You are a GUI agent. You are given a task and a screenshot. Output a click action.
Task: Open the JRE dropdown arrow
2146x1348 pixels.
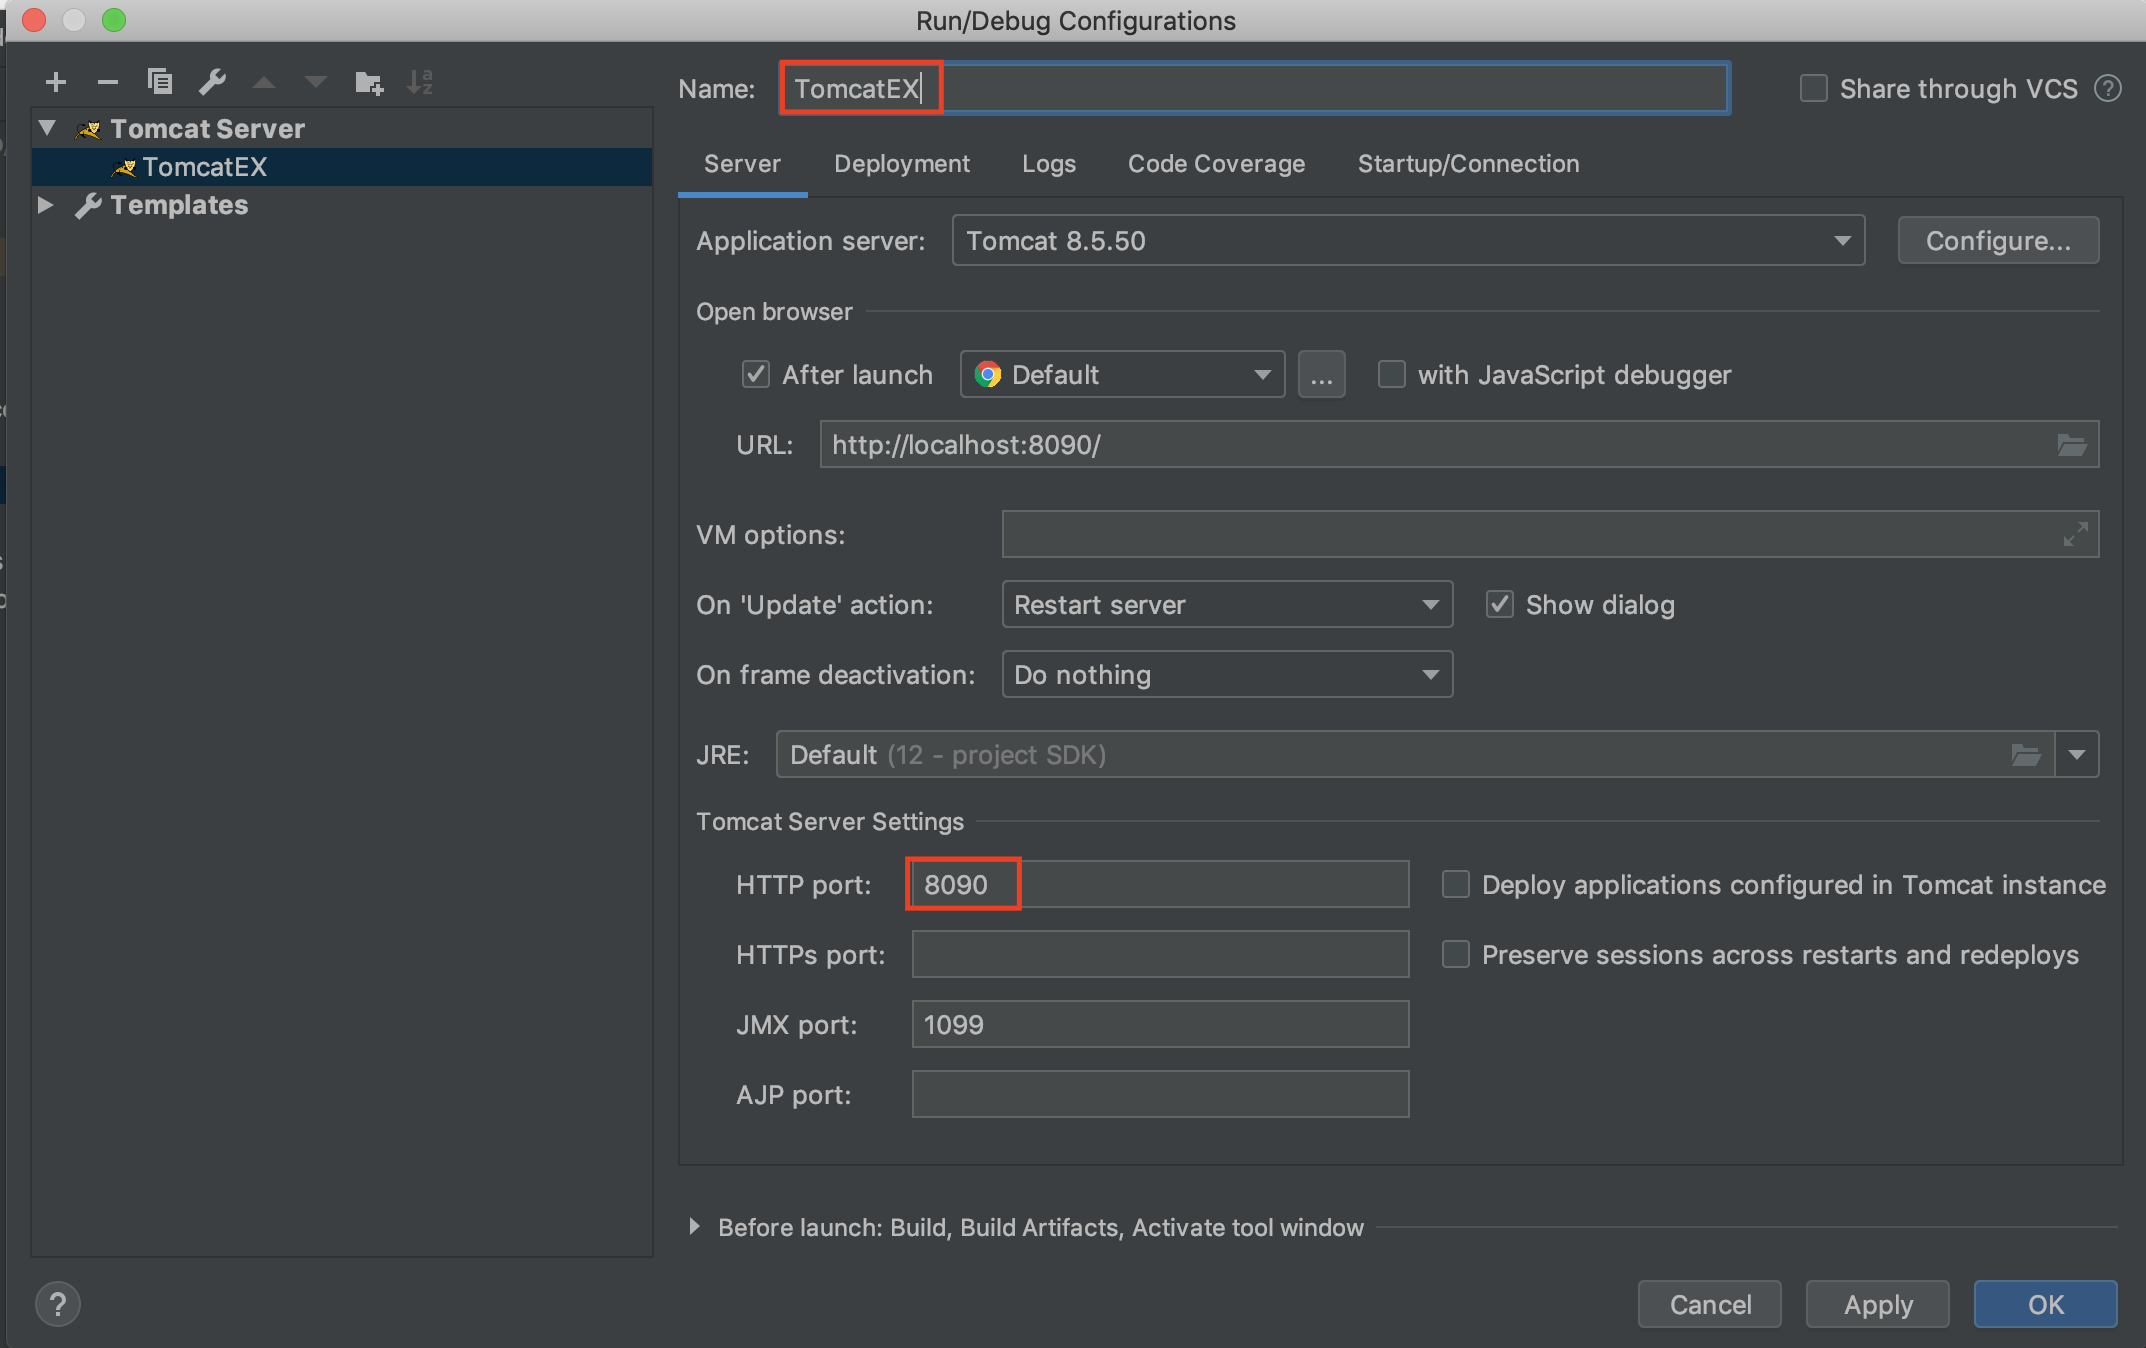[x=2077, y=755]
